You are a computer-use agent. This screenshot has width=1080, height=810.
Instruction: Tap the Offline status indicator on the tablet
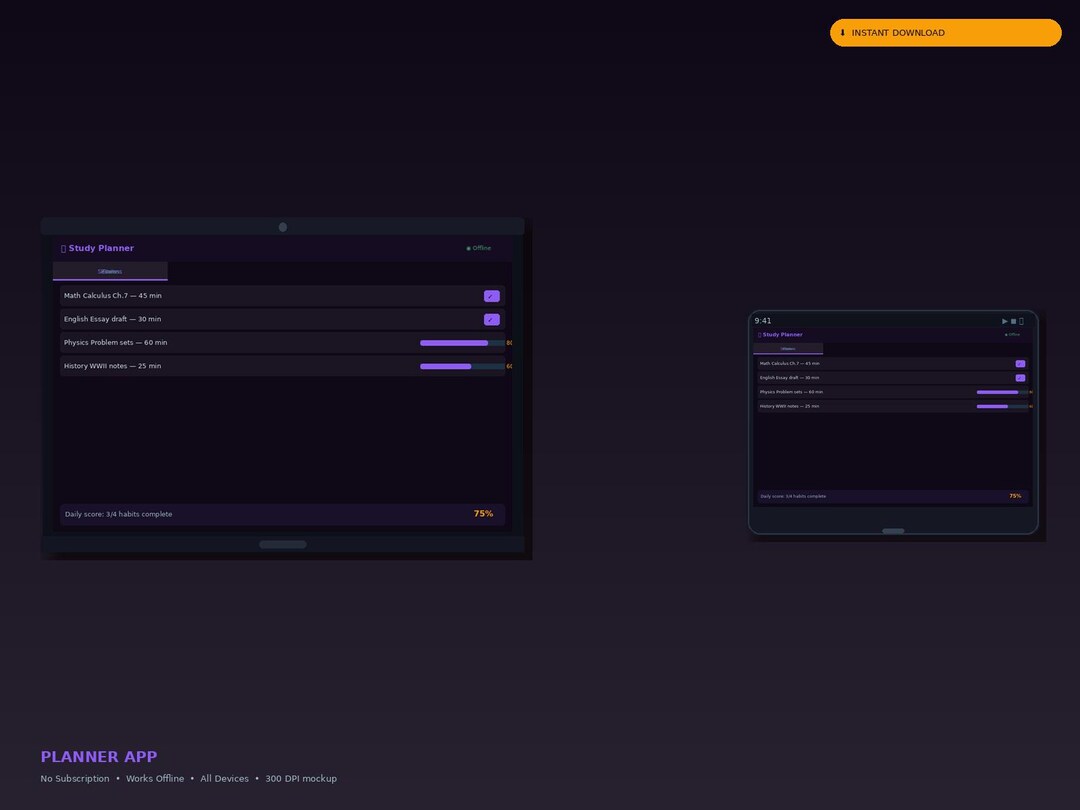coord(1012,335)
